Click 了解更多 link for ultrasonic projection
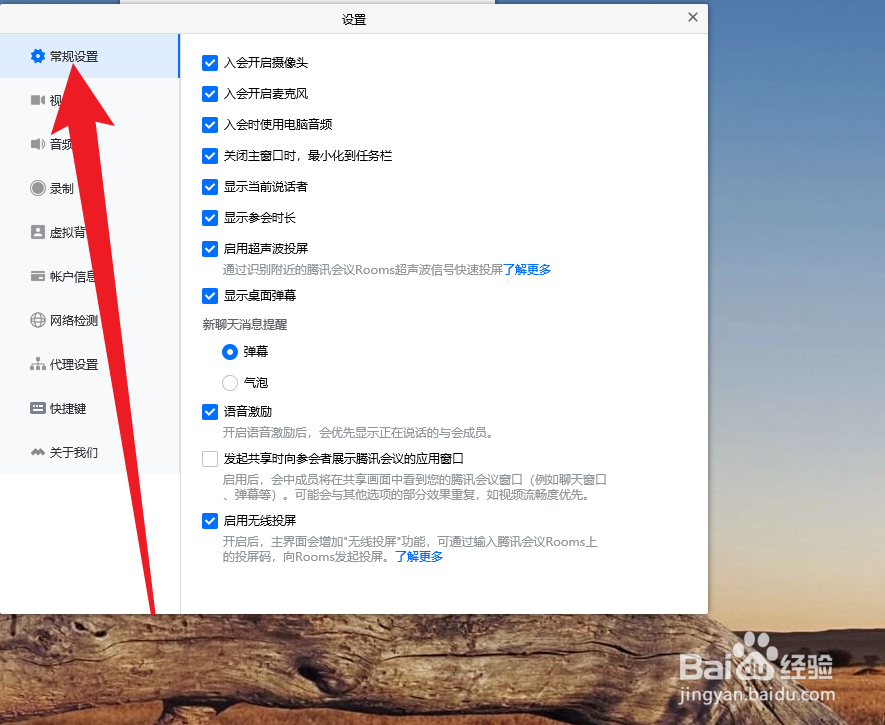885x725 pixels. point(528,269)
